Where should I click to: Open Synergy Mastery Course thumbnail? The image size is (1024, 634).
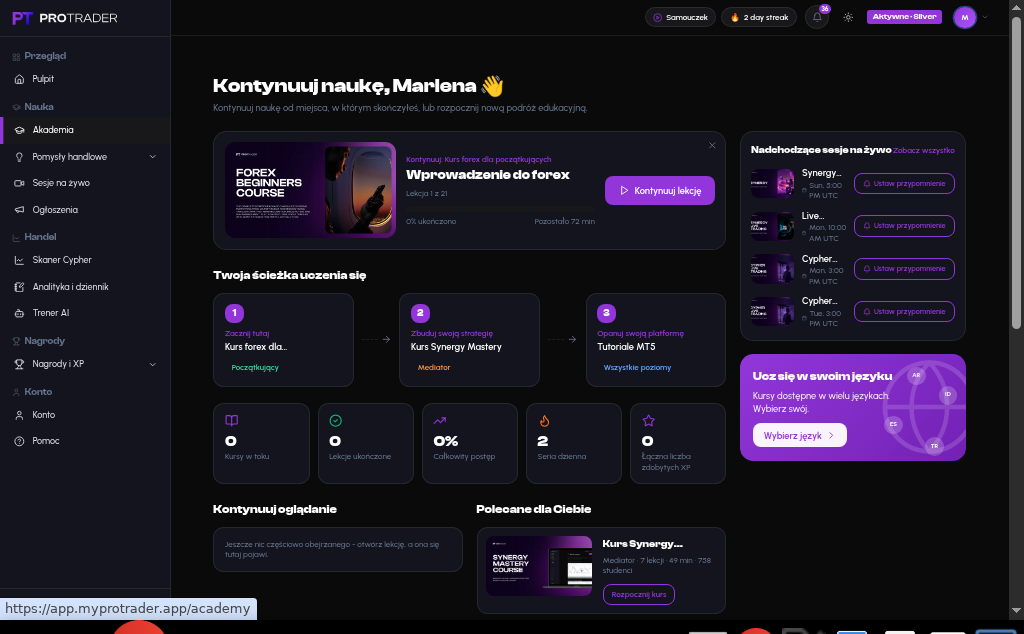point(539,566)
